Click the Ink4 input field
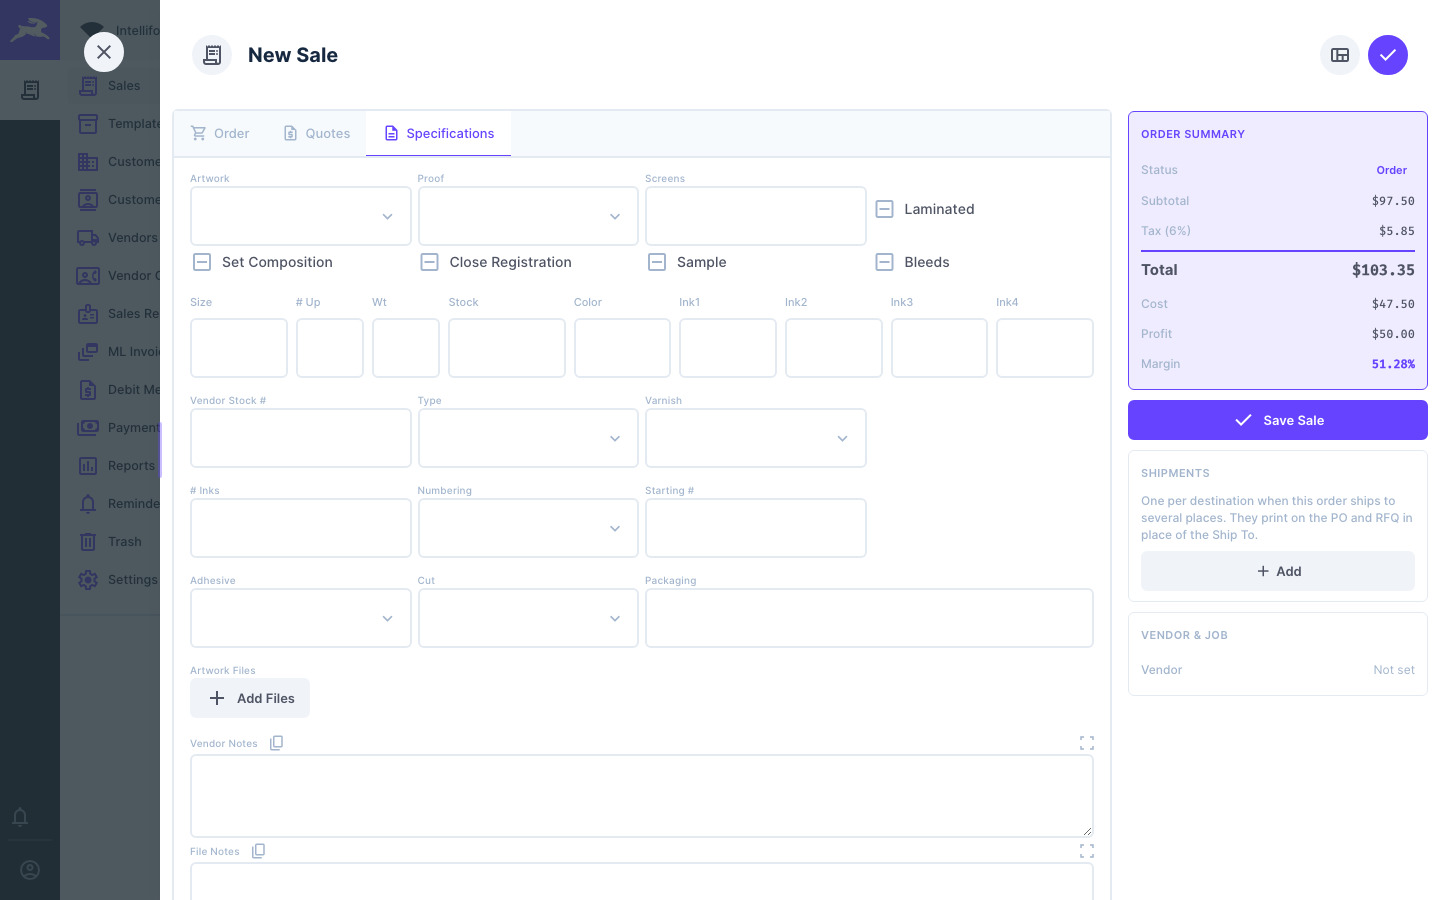Screen dimensions: 1440x900 [x=1045, y=348]
